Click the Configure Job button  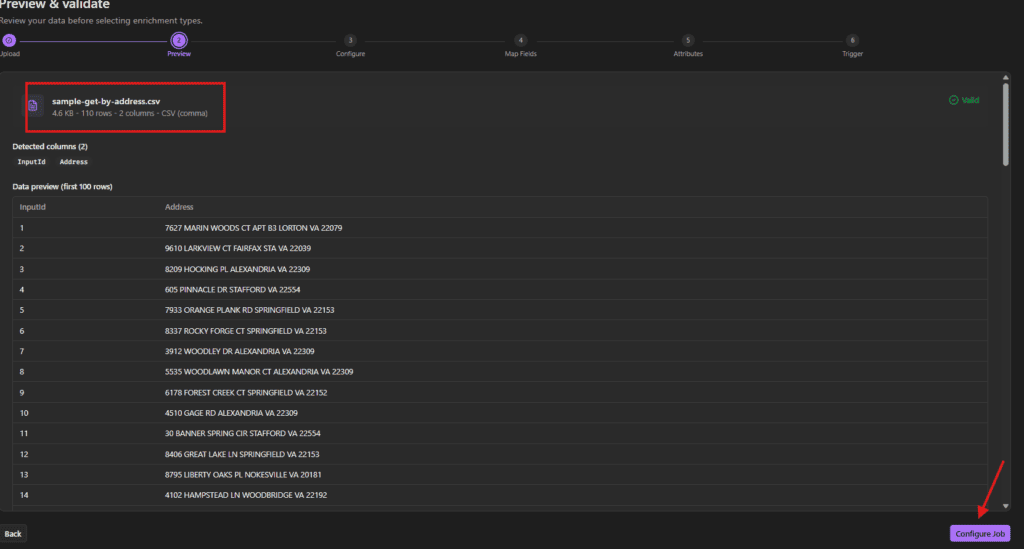coord(980,533)
